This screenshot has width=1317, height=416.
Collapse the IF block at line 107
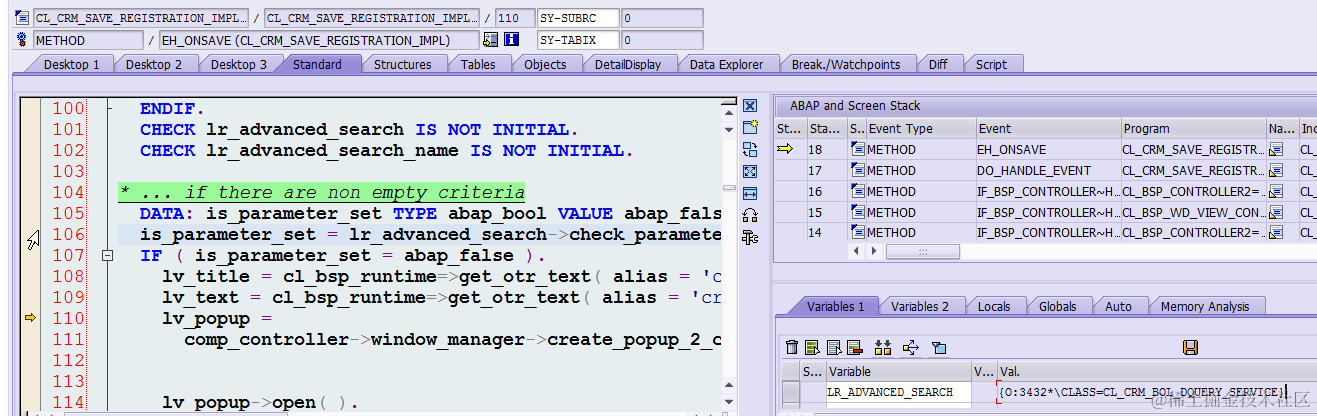107,256
